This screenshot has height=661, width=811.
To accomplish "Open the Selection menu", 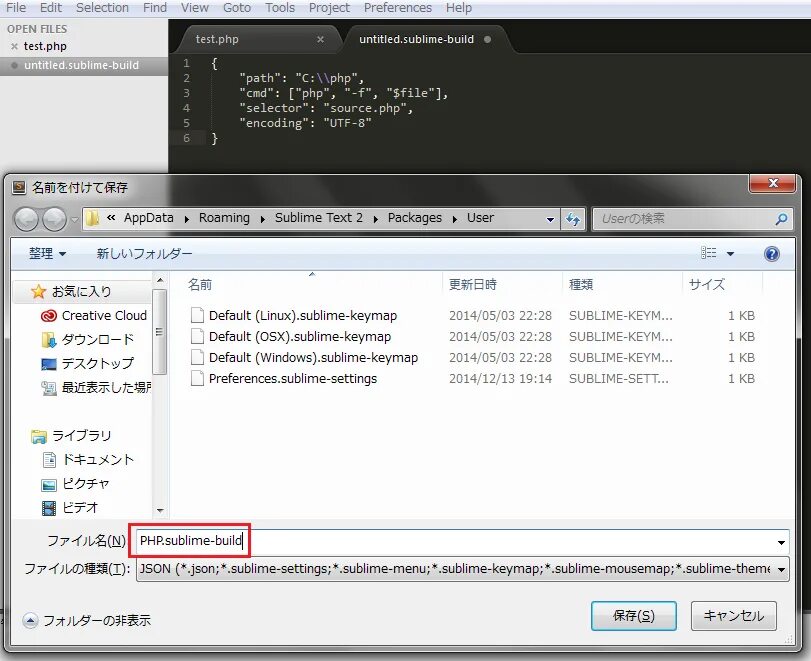I will (102, 8).
